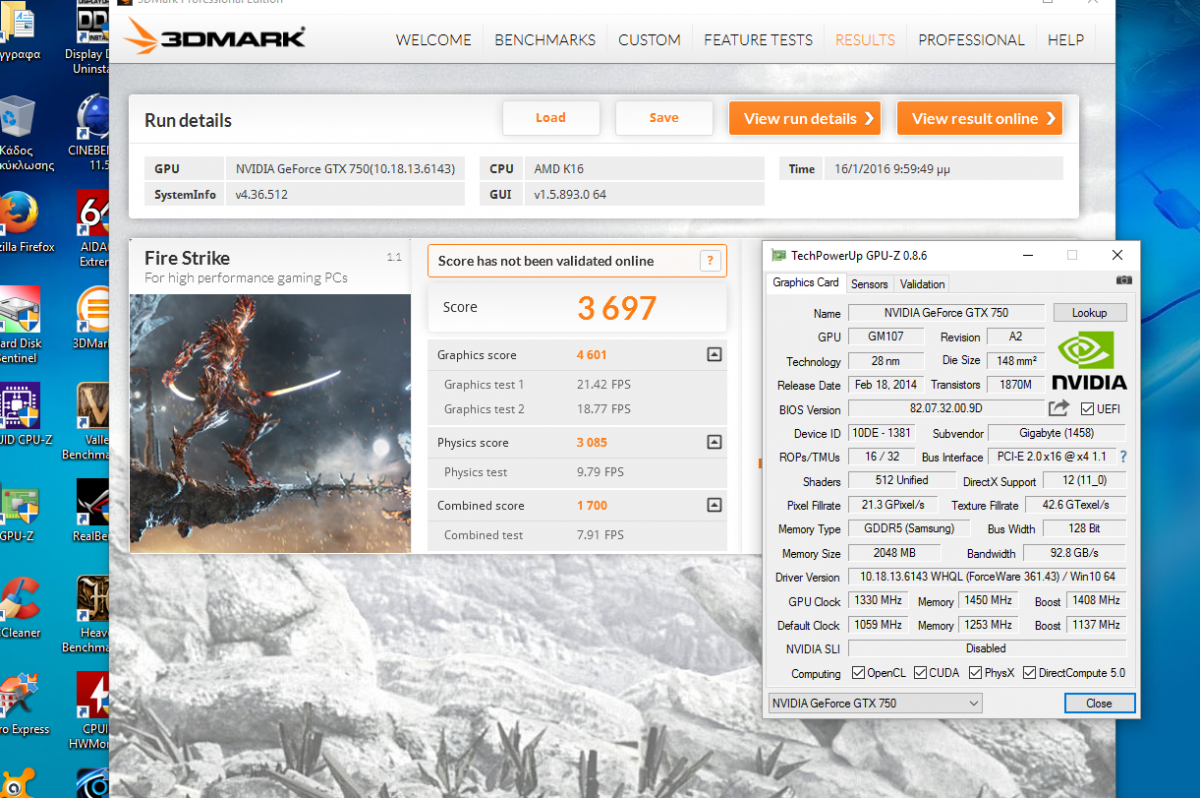Open the BENCHMARKS tab

545,40
